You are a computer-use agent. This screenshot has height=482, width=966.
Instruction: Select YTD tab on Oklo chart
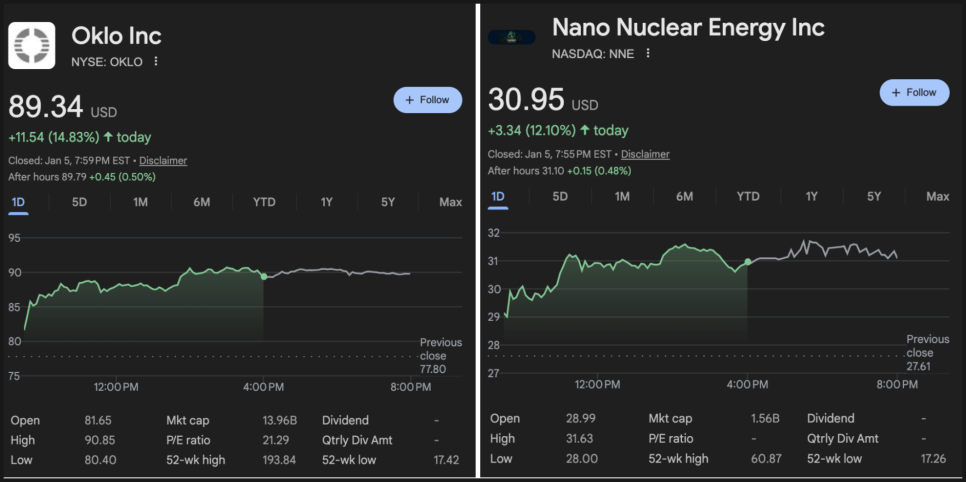[264, 202]
